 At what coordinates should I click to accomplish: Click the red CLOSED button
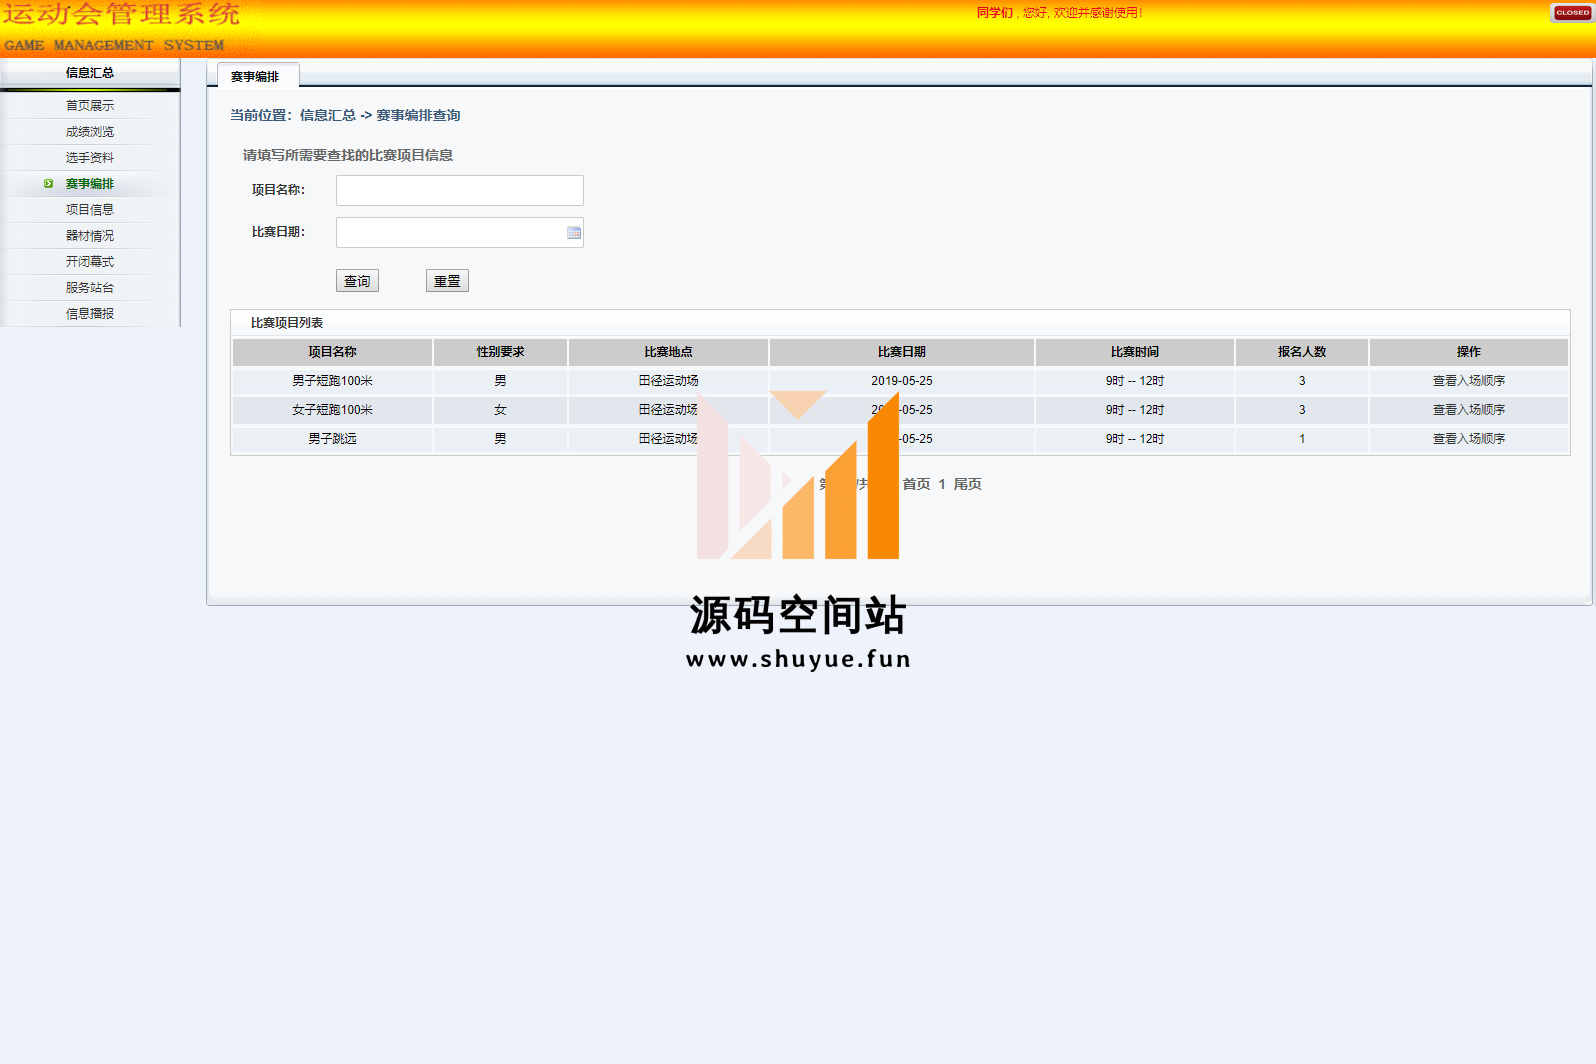pos(1572,13)
